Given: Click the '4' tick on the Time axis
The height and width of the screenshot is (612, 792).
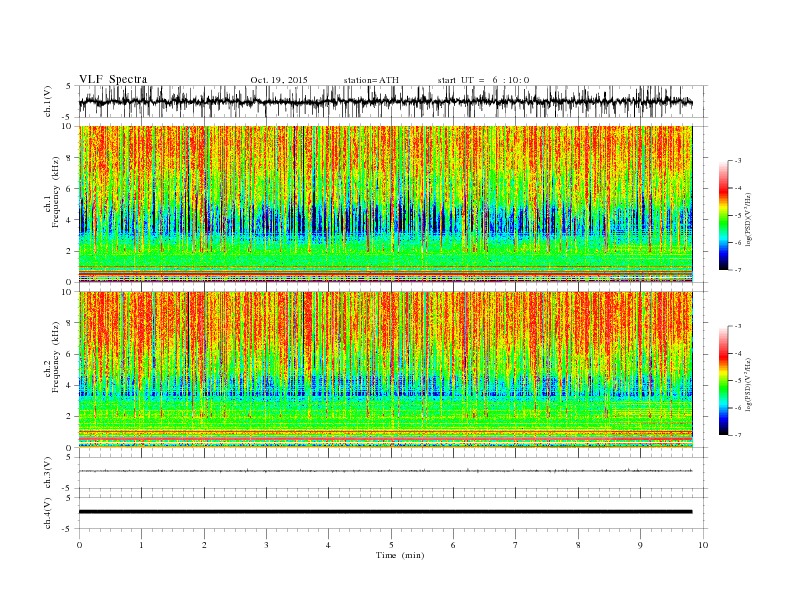Looking at the screenshot, I should pos(328,545).
